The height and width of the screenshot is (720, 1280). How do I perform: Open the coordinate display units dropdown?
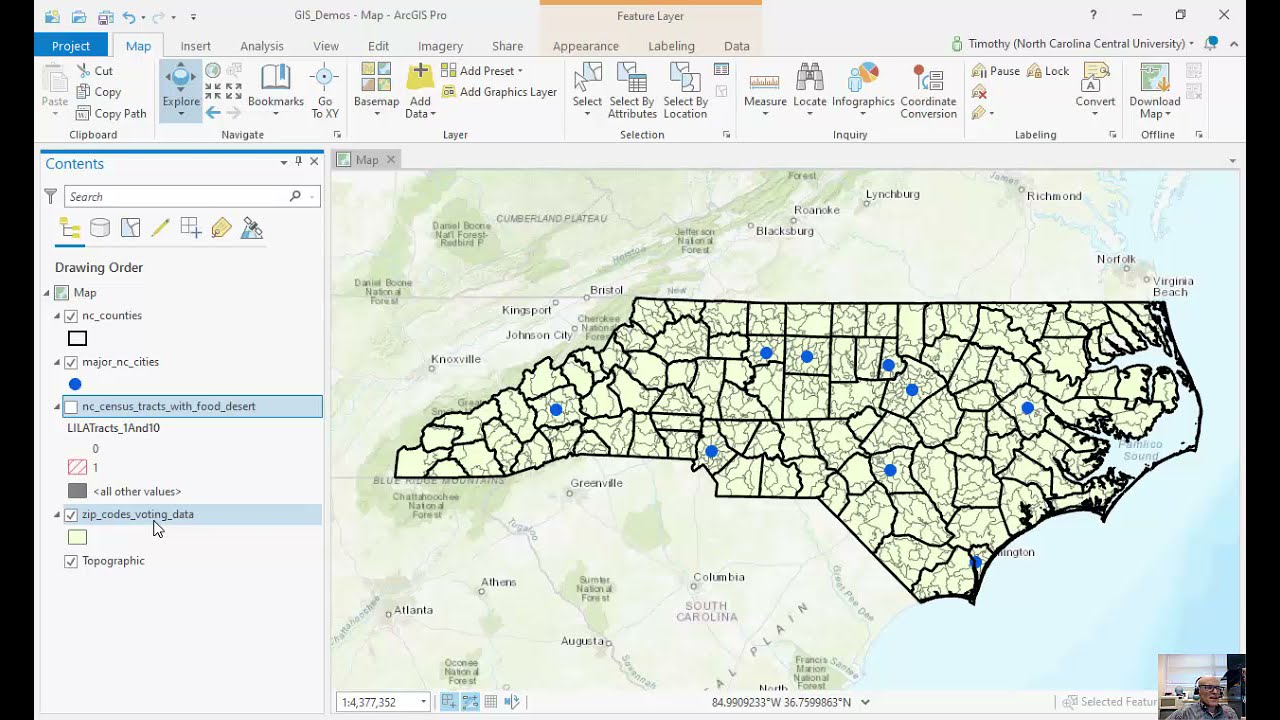pos(865,702)
